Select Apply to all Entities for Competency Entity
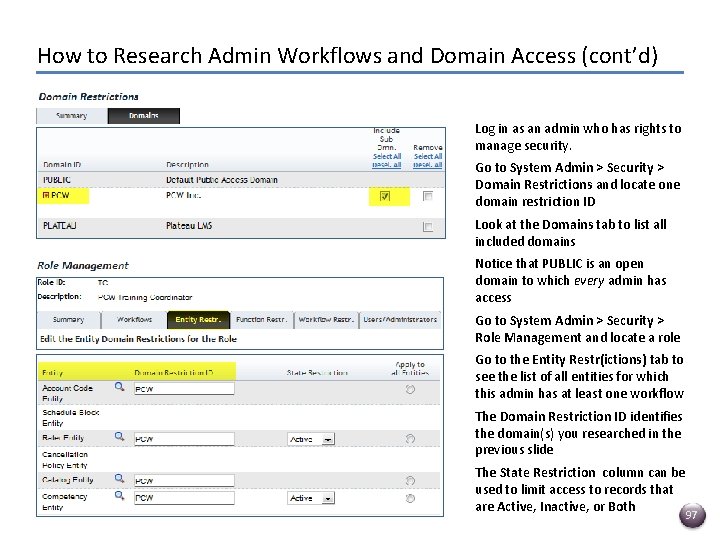 pyautogui.click(x=410, y=498)
